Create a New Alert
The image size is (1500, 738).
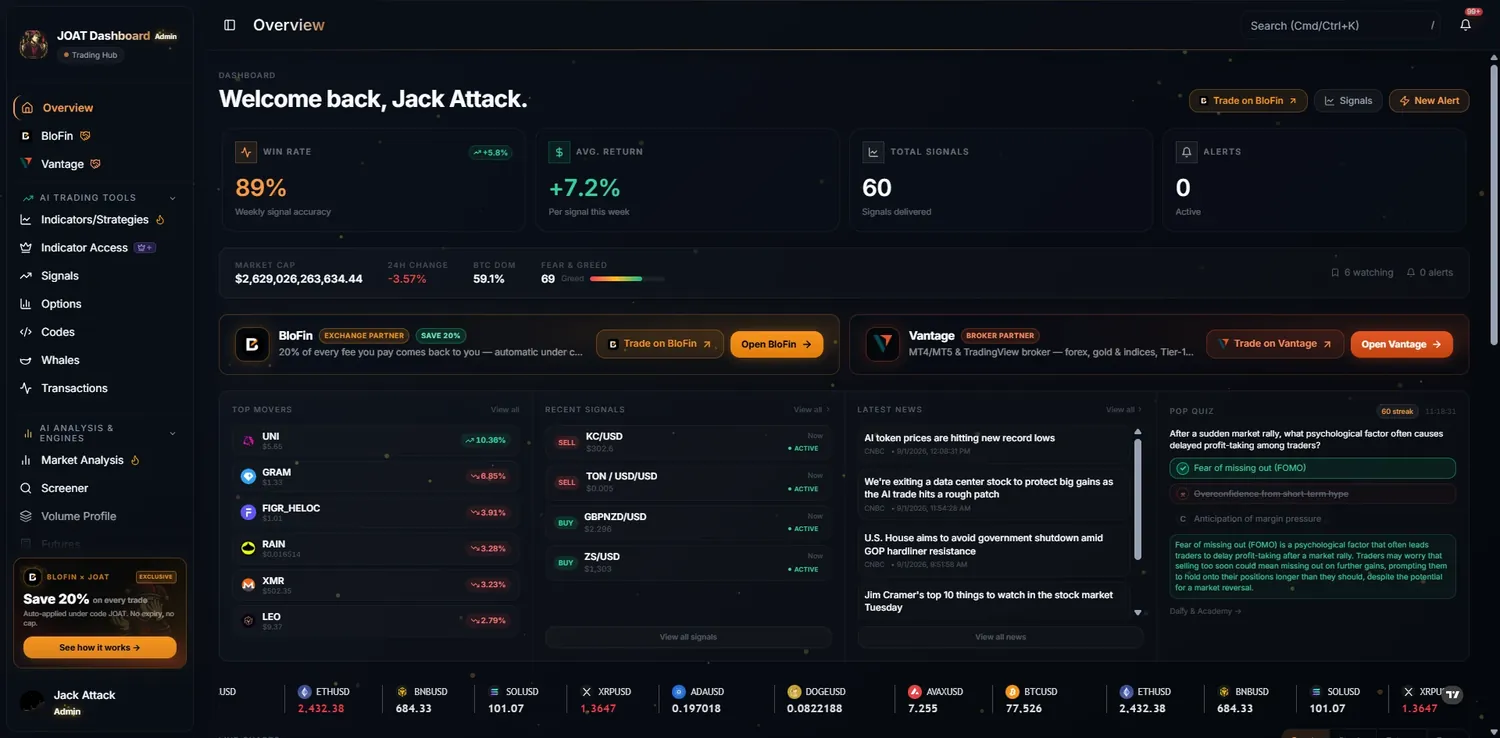1429,101
